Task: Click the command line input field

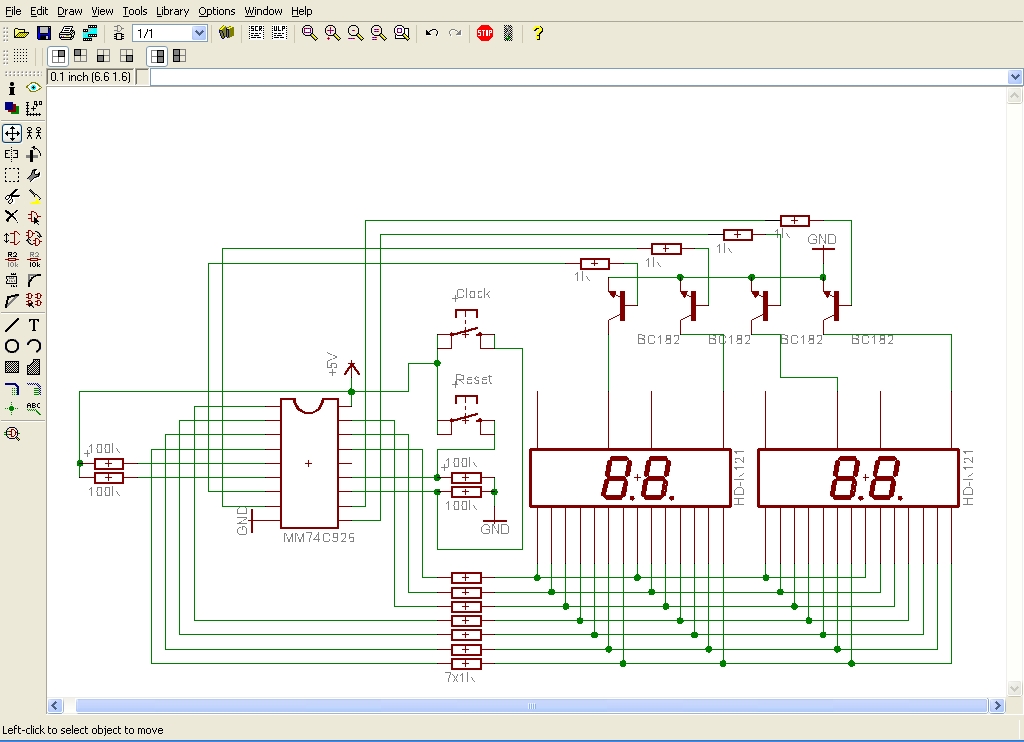Action: [579, 77]
